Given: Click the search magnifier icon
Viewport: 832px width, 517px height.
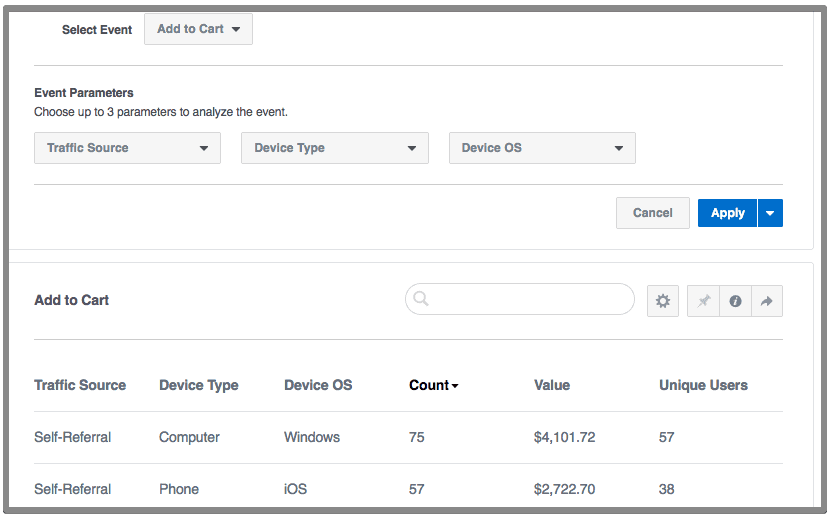Looking at the screenshot, I should point(421,299).
